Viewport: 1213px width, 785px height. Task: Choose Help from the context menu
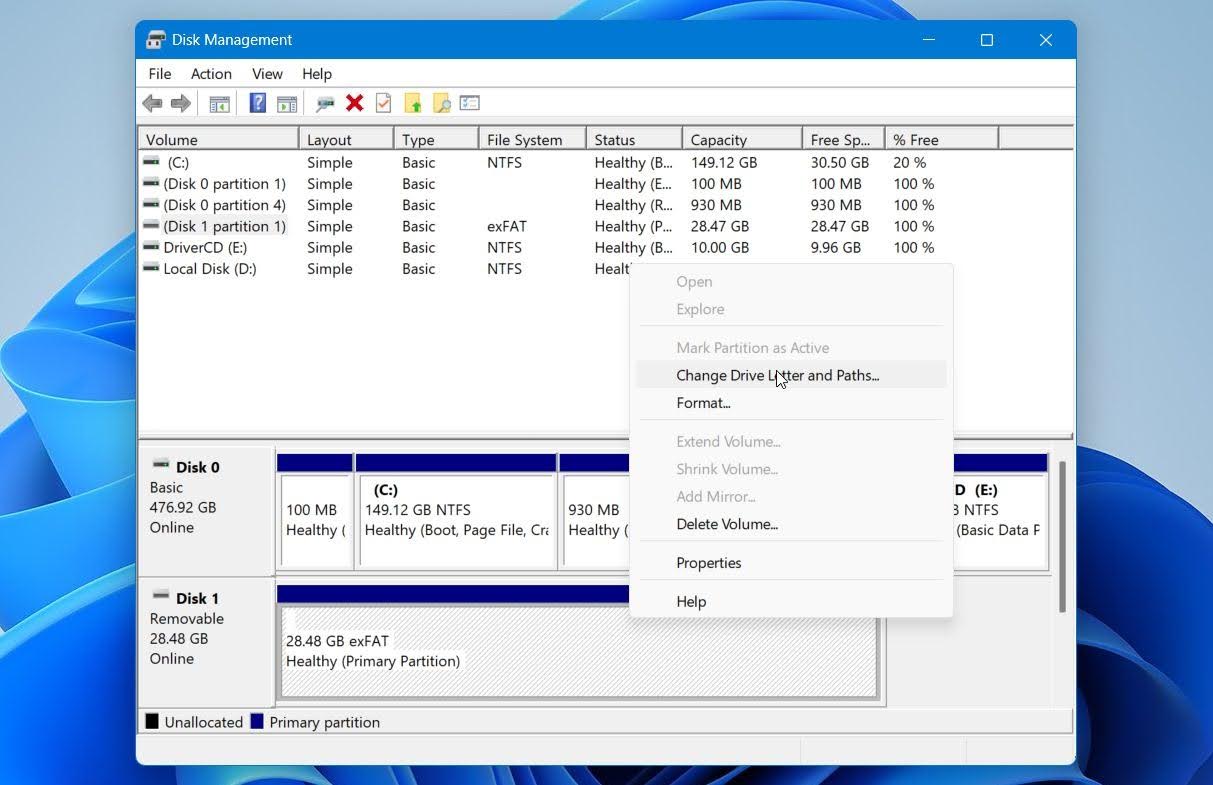click(x=791, y=602)
